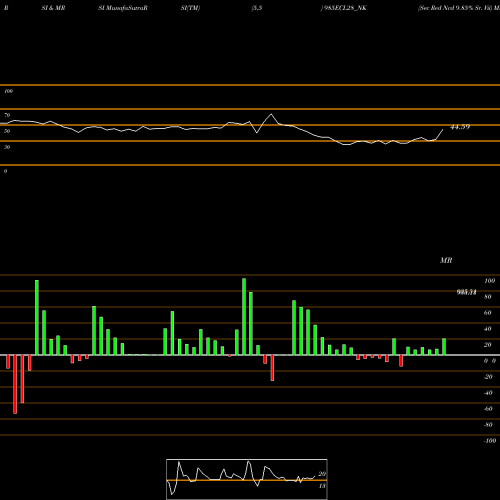Click the RSI left-axis 50 label
The width and height of the screenshot is (500, 500).
(x=7, y=131)
